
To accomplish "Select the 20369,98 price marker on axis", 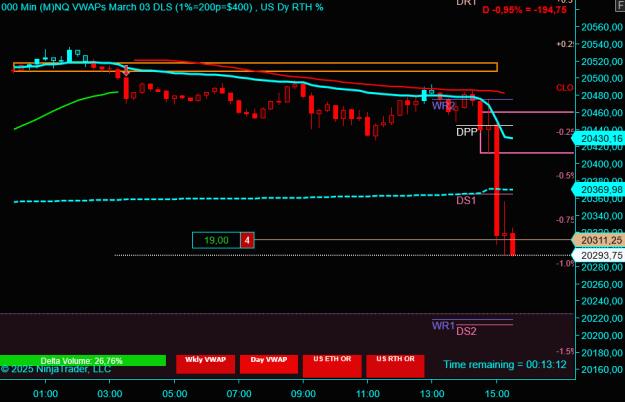I will coord(598,190).
